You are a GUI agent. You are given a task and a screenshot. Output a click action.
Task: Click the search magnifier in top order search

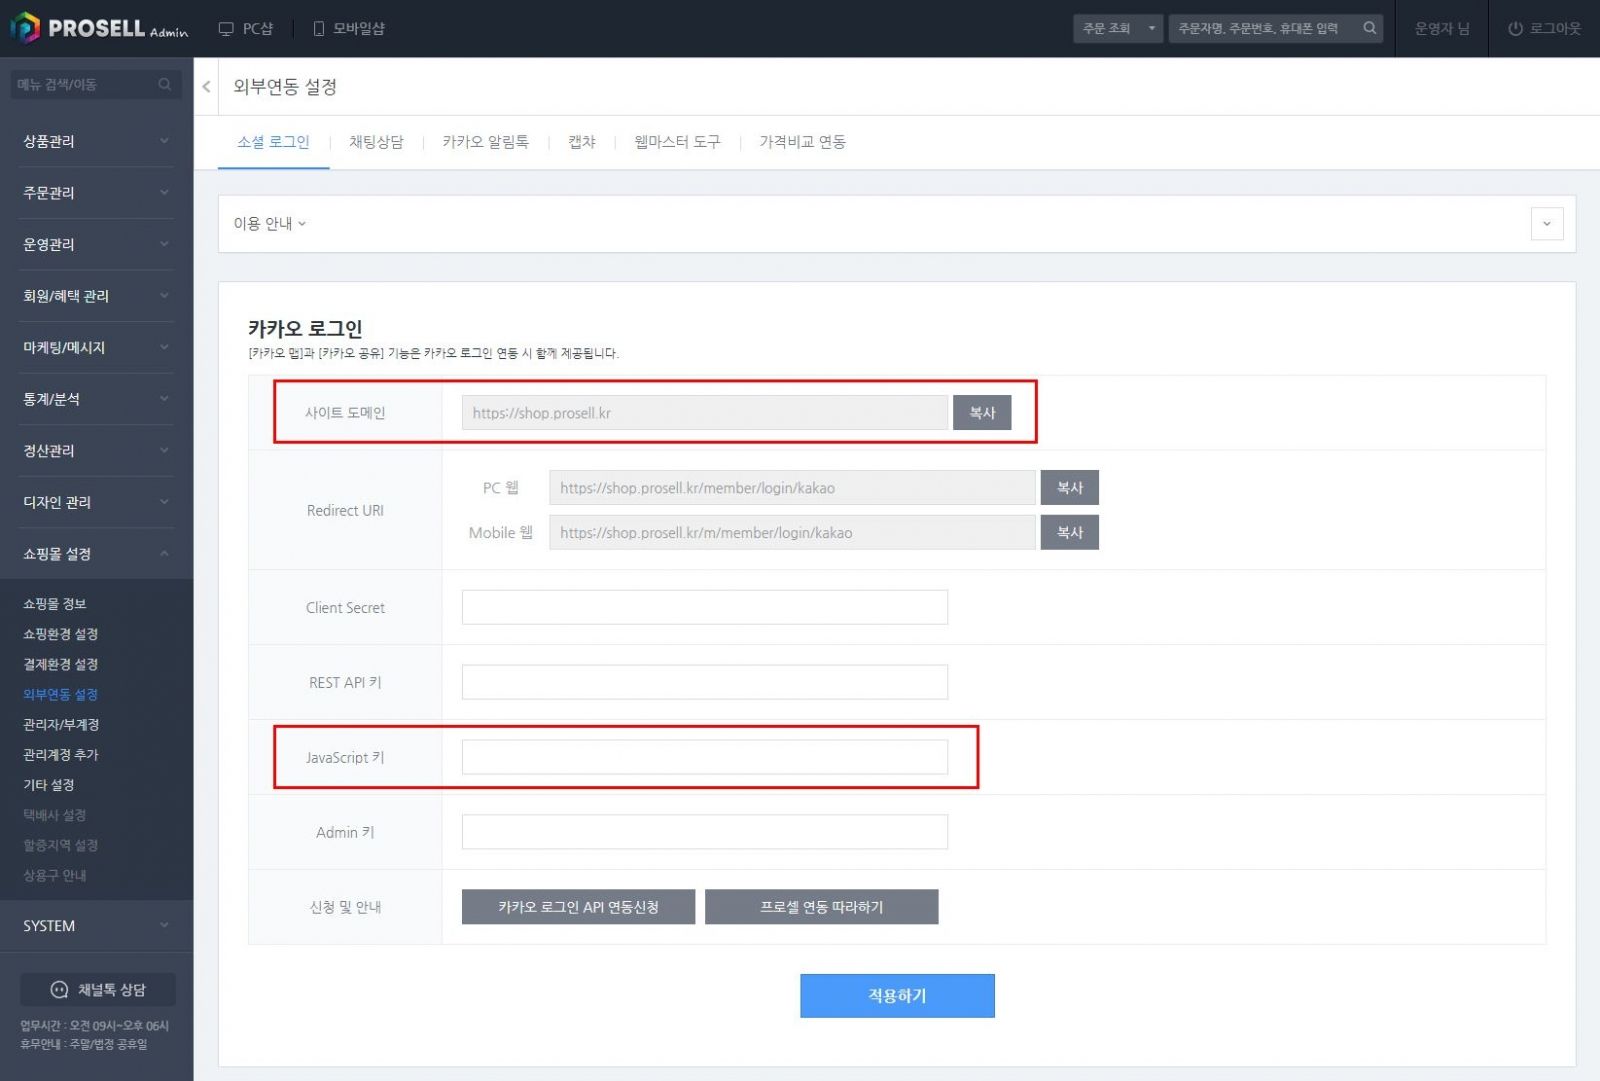[x=1370, y=28]
